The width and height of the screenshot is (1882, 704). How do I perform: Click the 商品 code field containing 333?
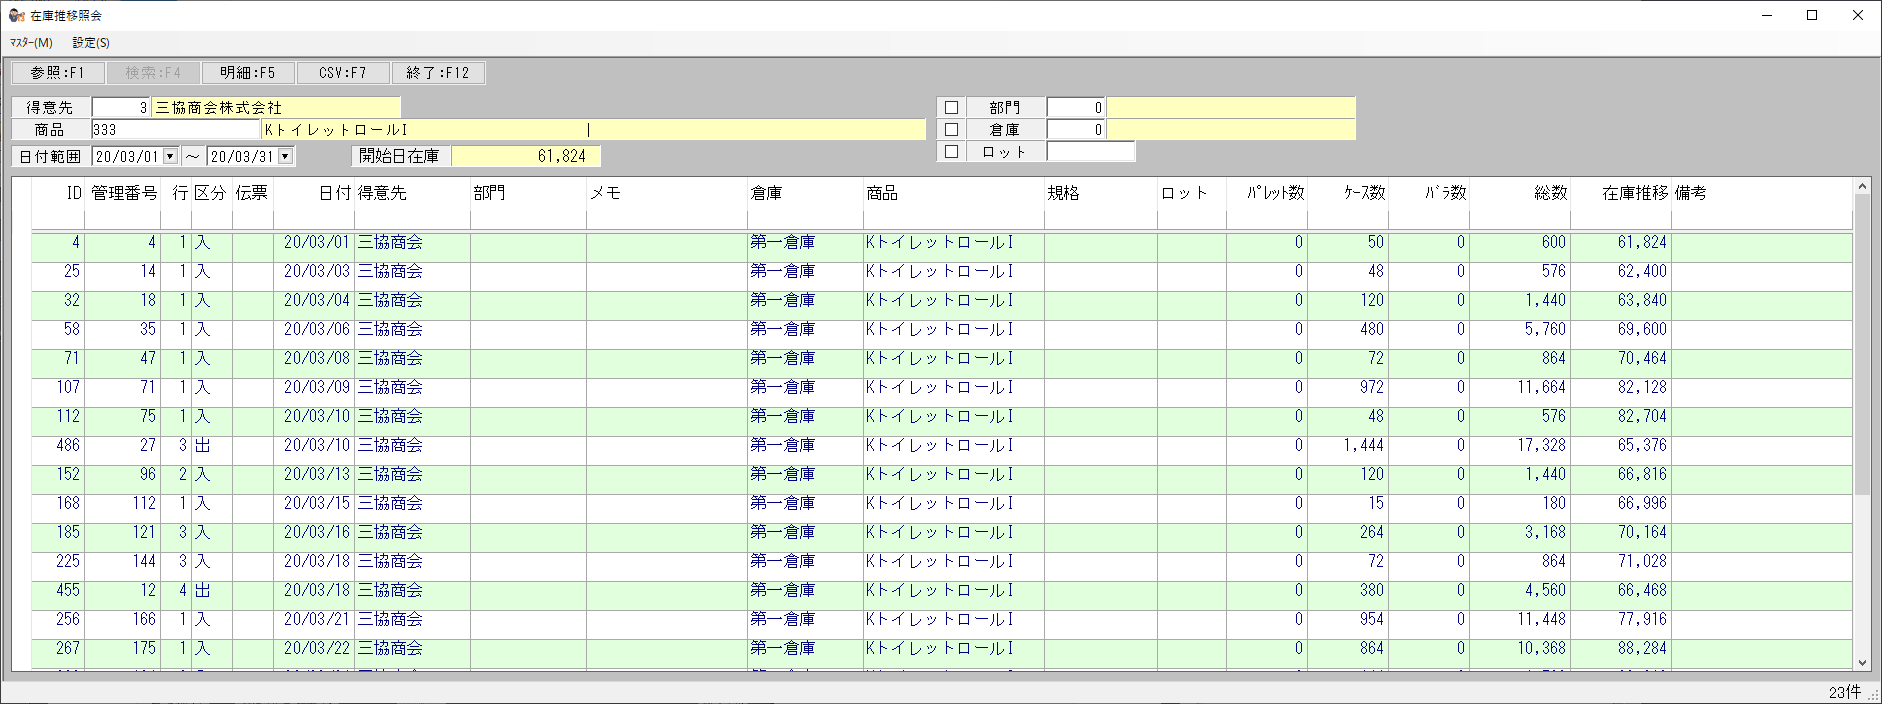point(176,129)
